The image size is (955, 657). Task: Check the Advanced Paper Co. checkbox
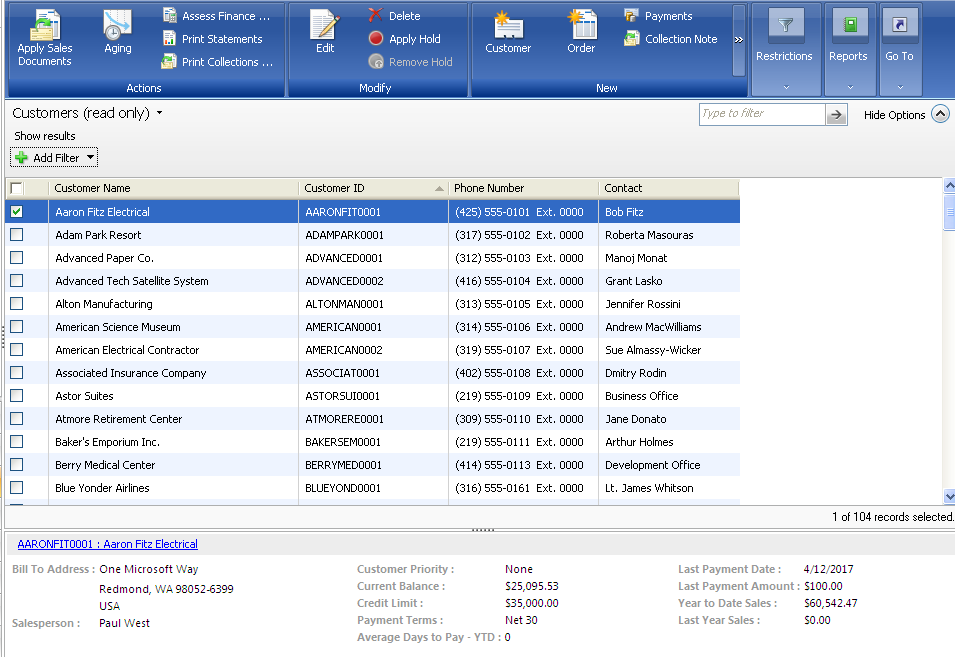[16, 258]
